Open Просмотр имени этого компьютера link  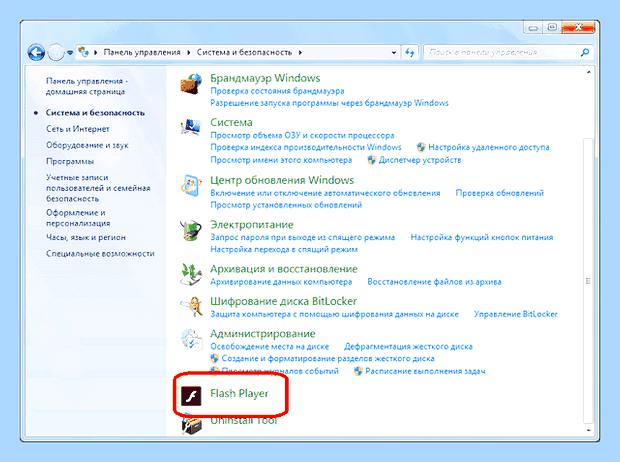(281, 160)
